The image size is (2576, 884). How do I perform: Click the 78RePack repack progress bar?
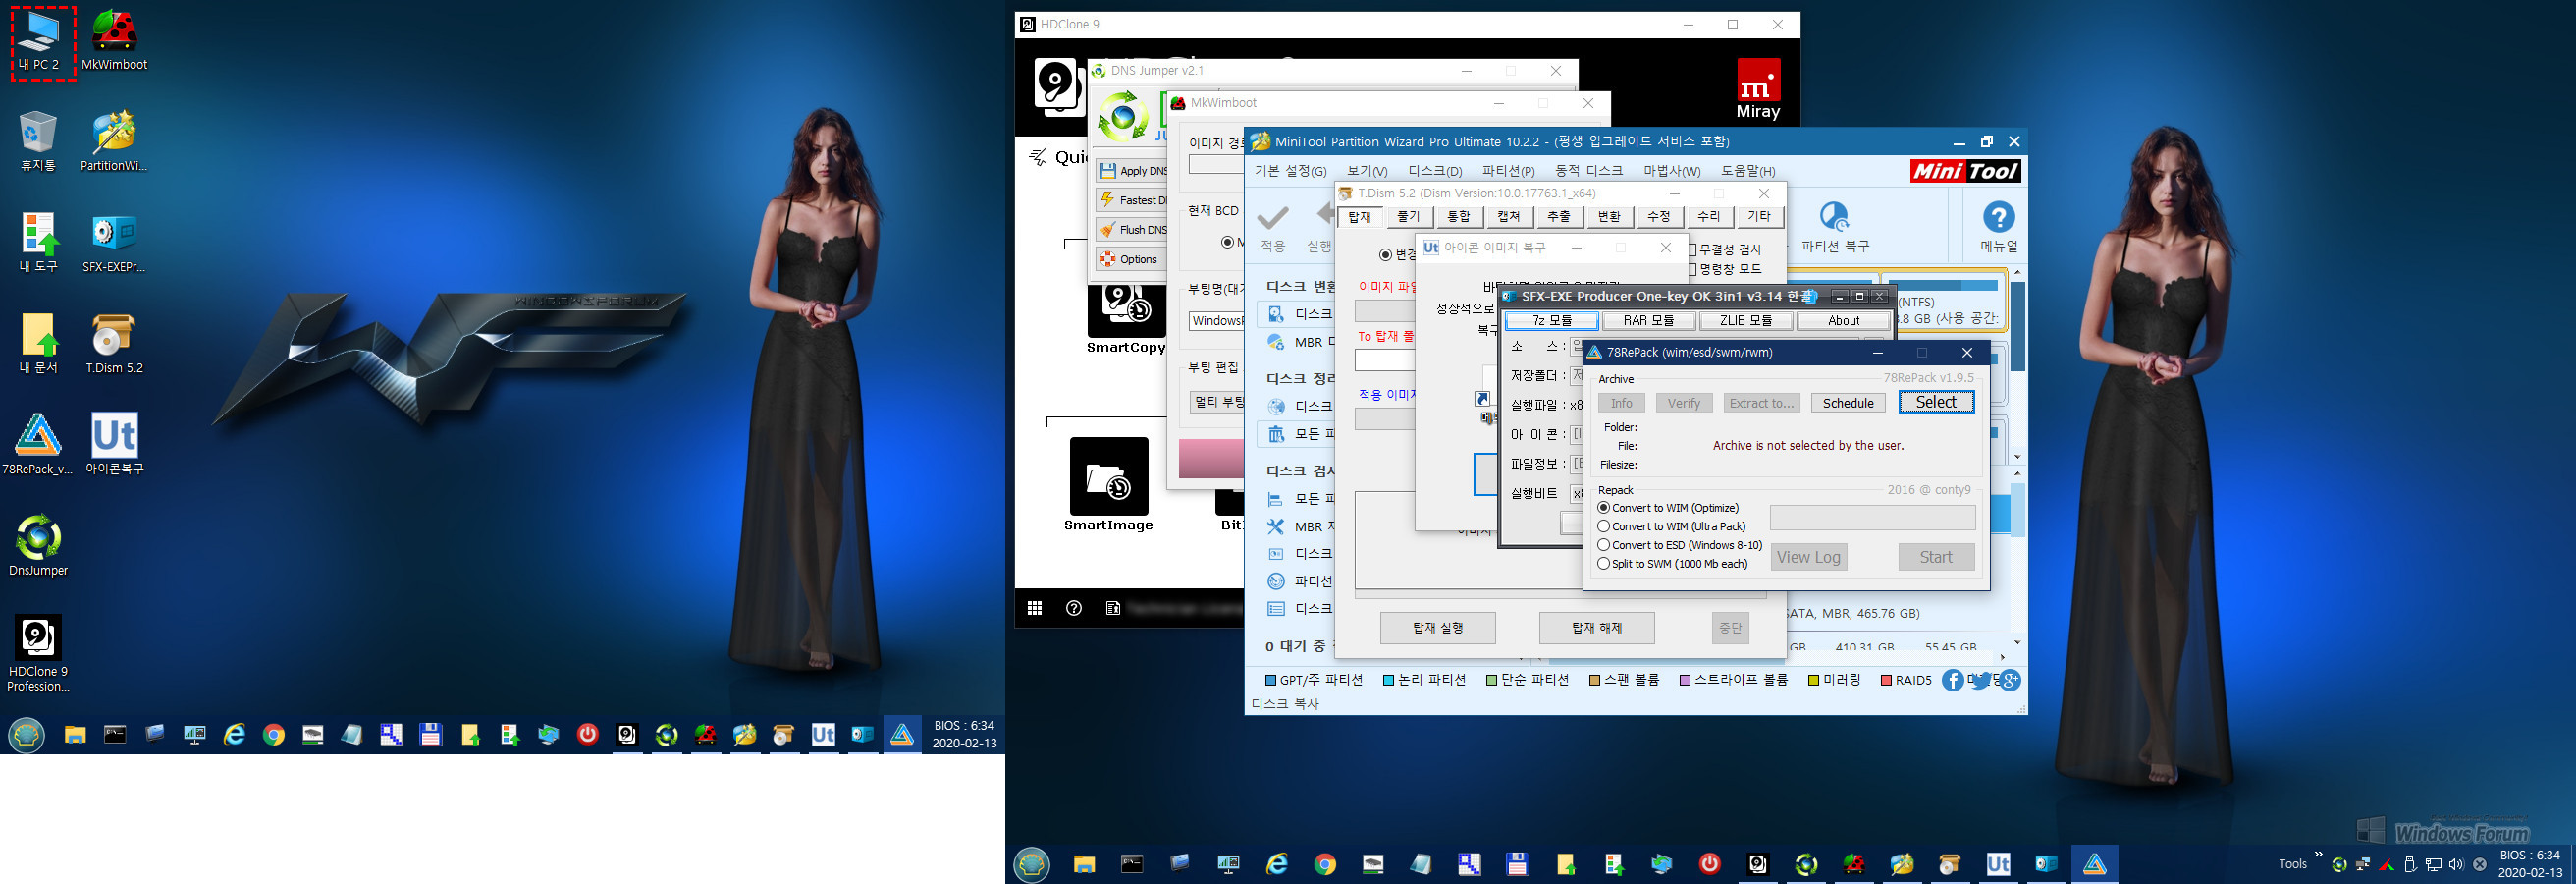(x=1872, y=517)
